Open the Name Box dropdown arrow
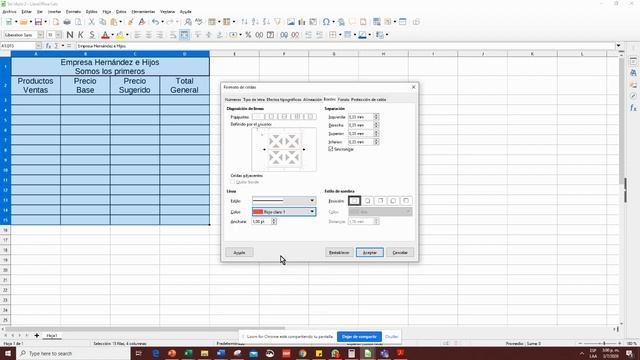 coord(38,46)
